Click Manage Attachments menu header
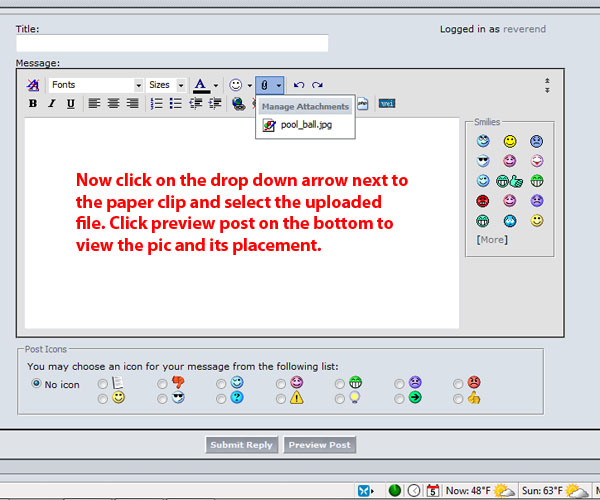Image resolution: width=600 pixels, height=500 pixels. pos(305,106)
